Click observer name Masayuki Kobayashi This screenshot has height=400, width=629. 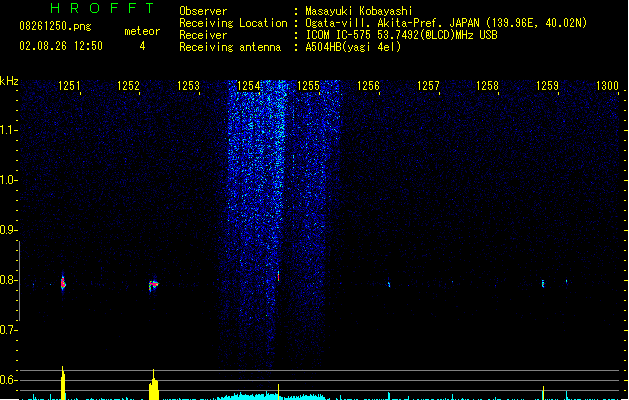pyautogui.click(x=359, y=11)
